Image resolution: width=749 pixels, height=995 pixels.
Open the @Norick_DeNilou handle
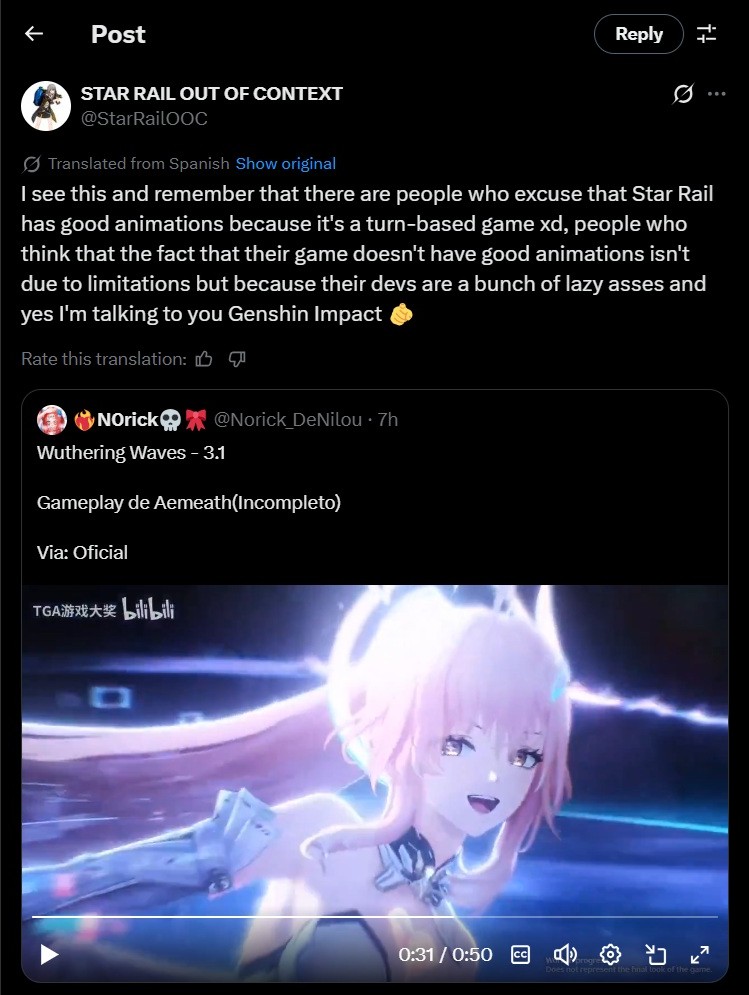point(288,419)
